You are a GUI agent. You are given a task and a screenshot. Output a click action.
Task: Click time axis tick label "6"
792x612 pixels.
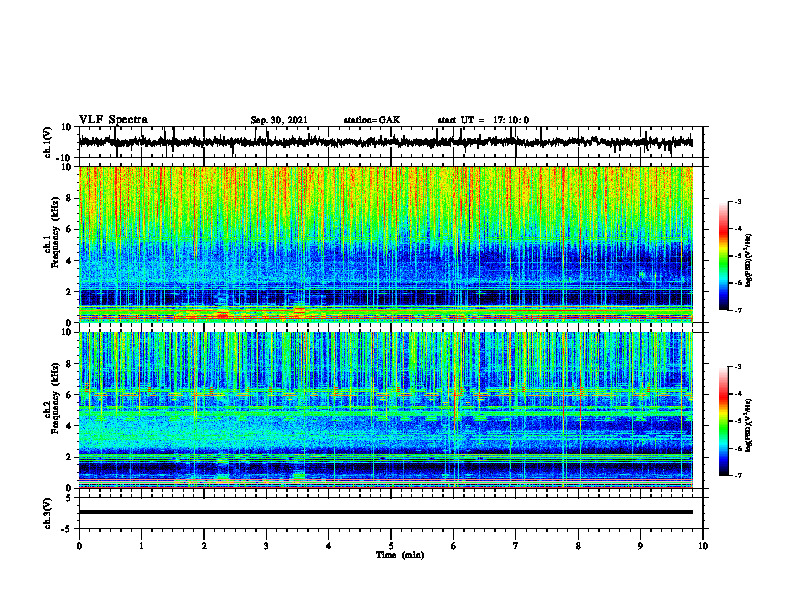pos(454,546)
